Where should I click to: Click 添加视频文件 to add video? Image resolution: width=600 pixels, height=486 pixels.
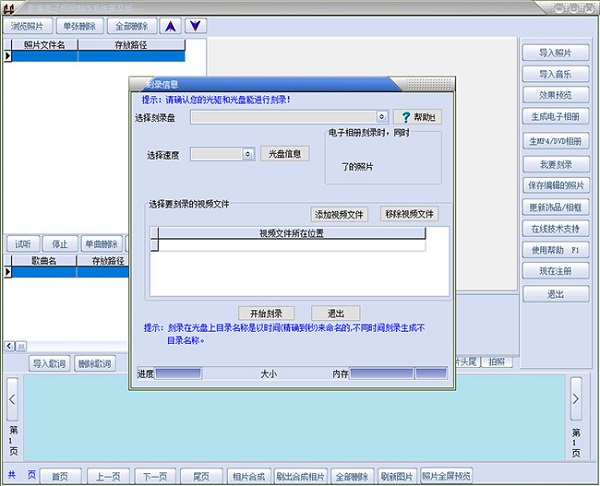pyautogui.click(x=339, y=215)
